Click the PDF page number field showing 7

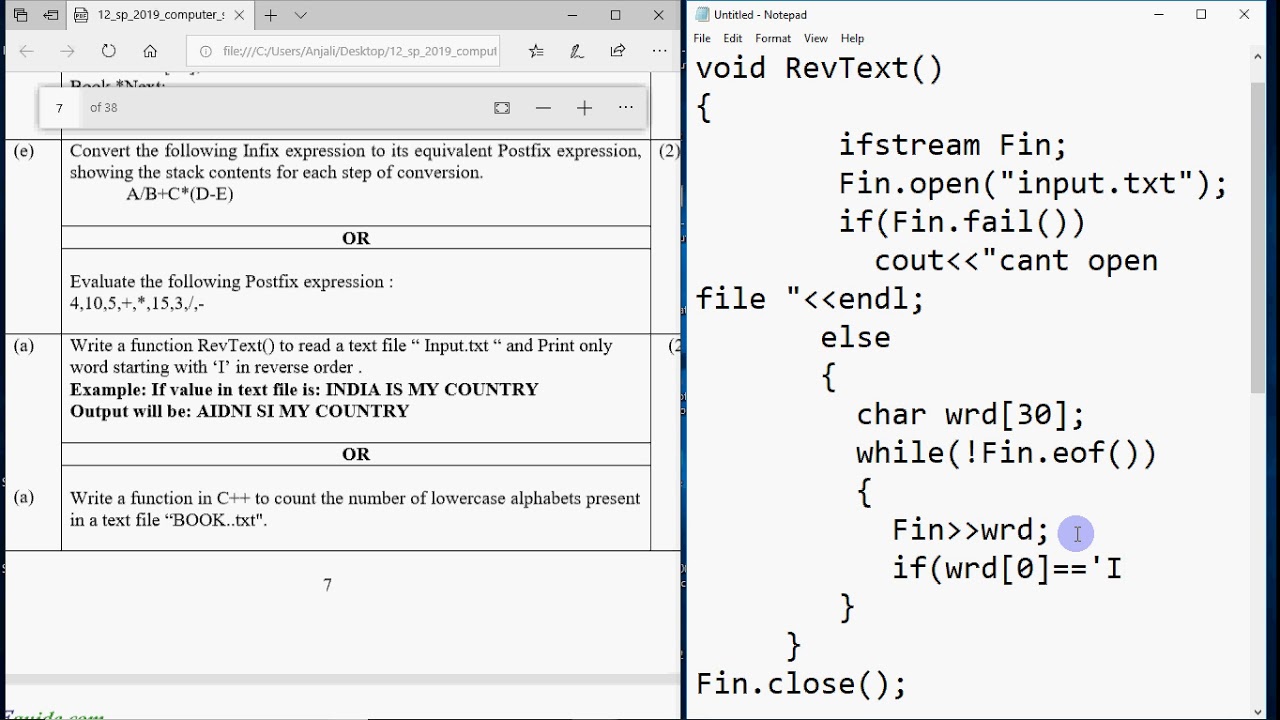pyautogui.click(x=60, y=108)
